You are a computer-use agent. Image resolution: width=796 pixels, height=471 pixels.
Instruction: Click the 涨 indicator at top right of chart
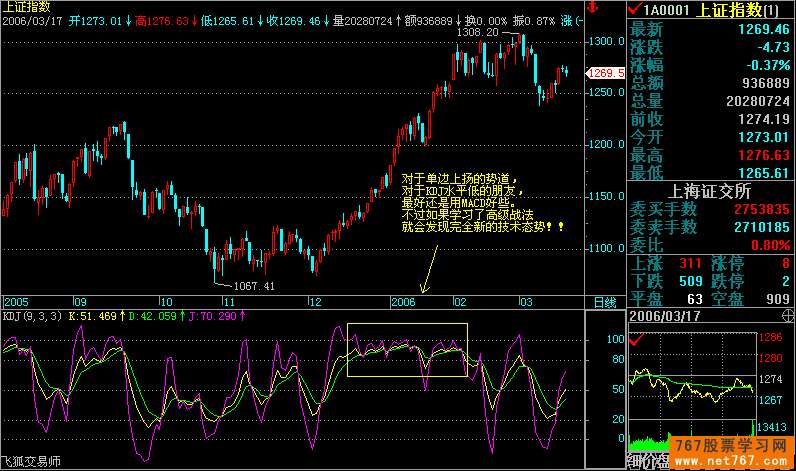point(596,20)
